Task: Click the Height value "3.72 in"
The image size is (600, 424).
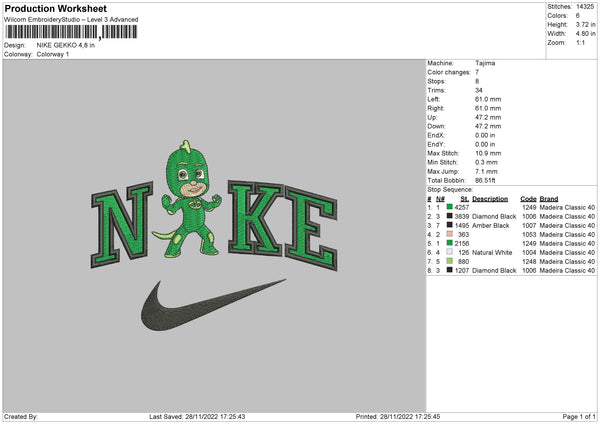Action: (x=585, y=24)
